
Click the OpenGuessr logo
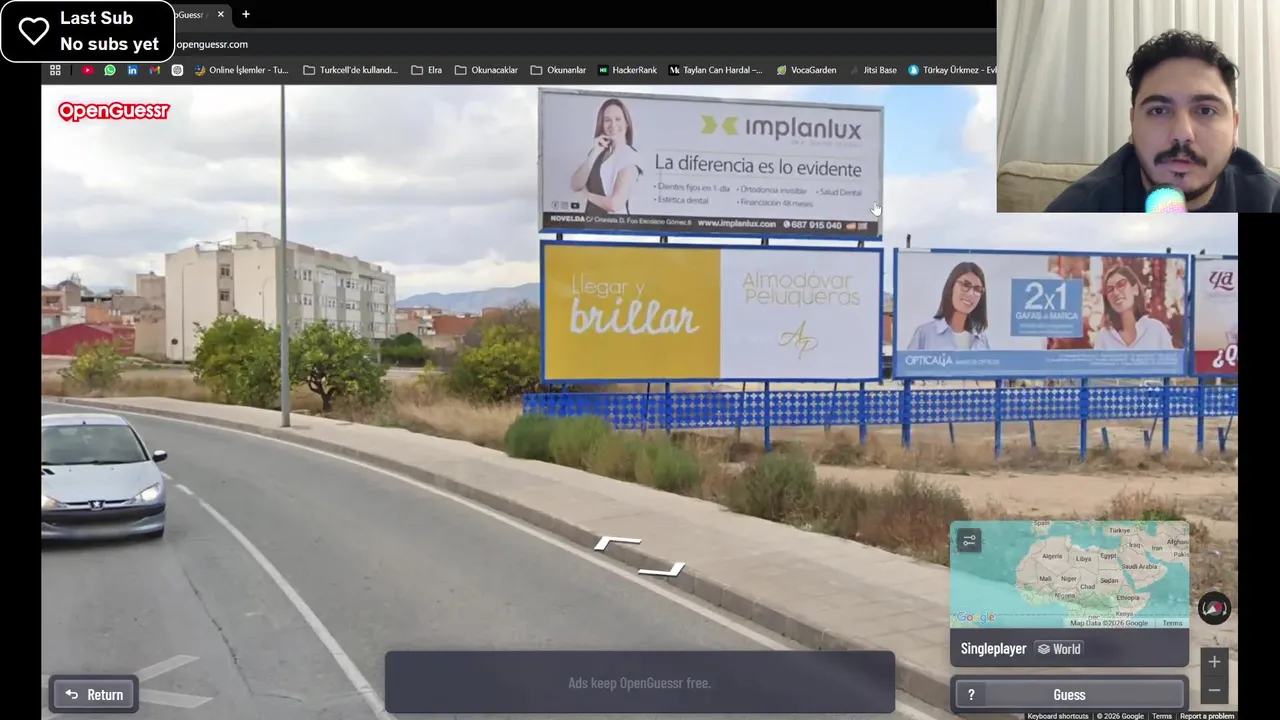coord(114,111)
